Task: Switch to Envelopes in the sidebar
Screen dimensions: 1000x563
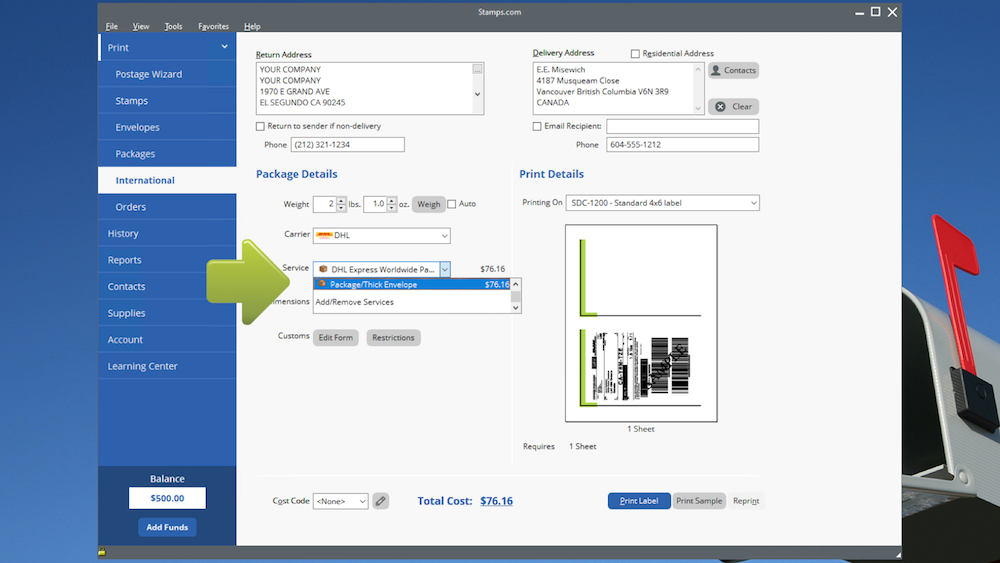Action: (137, 127)
